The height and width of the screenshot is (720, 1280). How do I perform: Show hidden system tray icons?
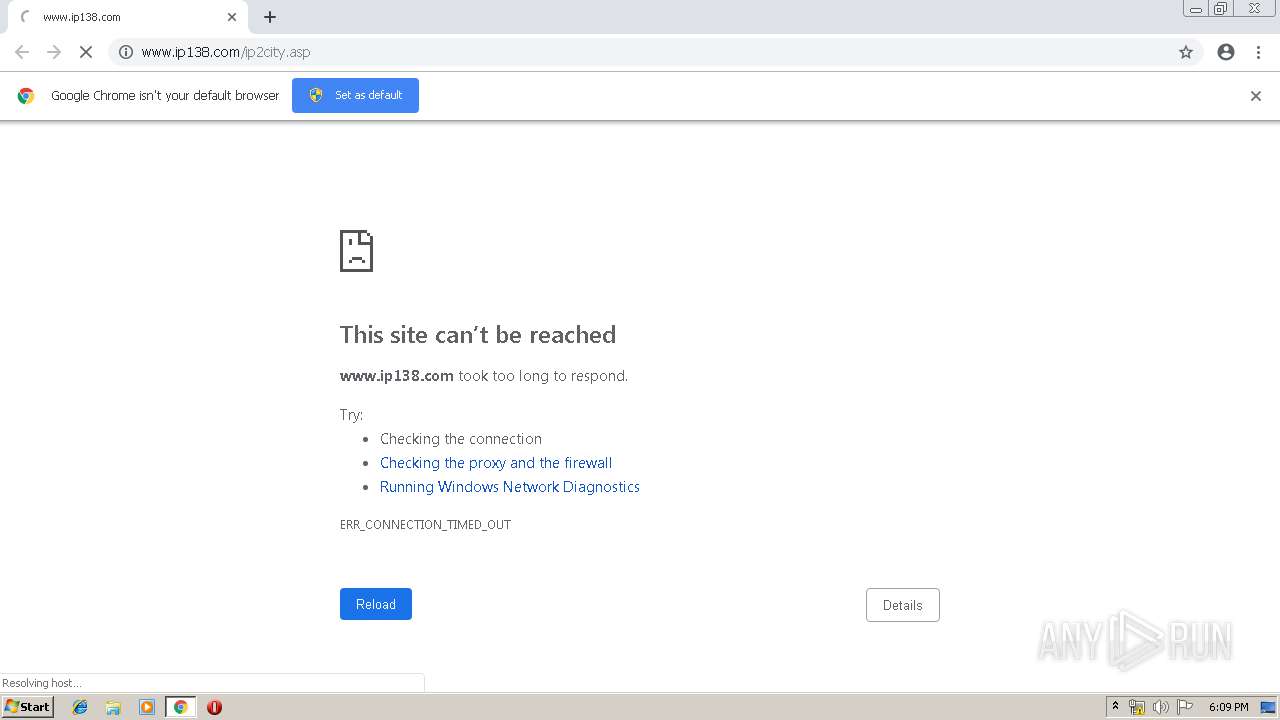point(1116,707)
